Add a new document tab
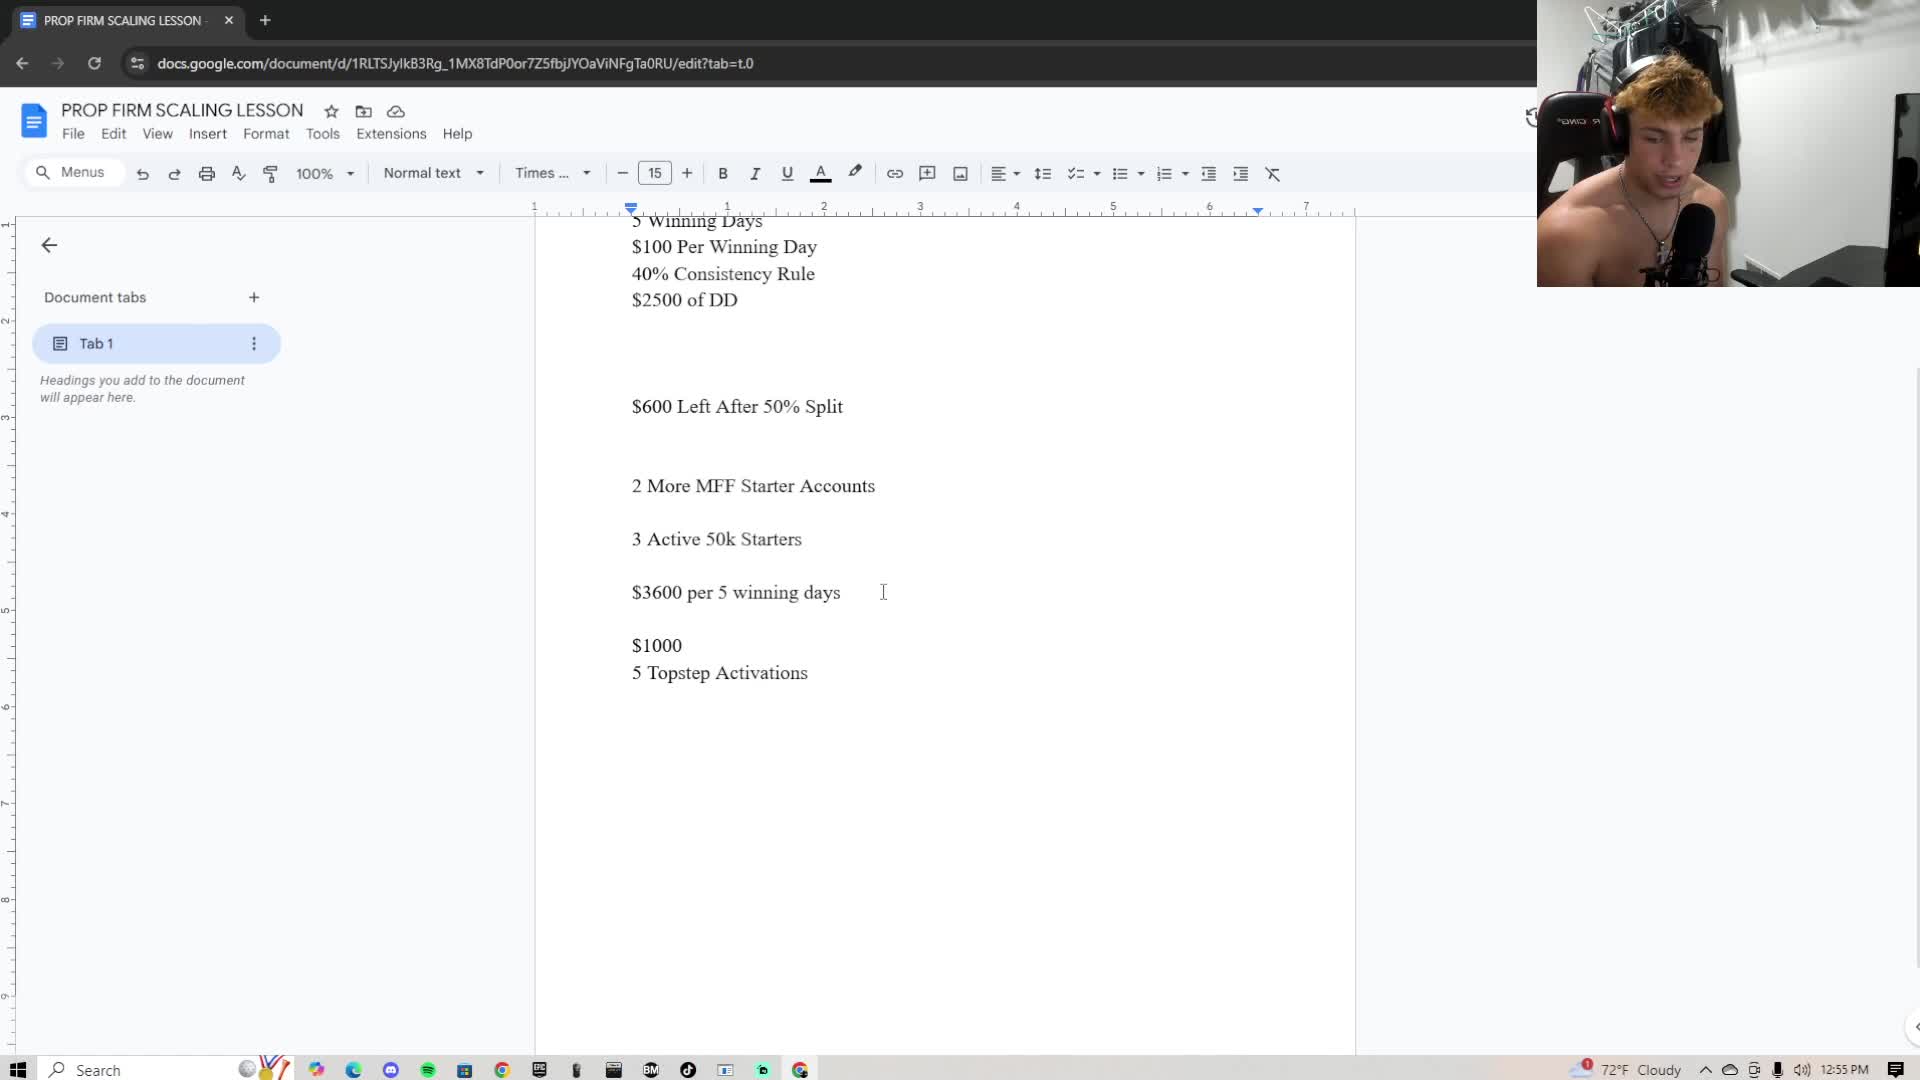This screenshot has width=1920, height=1080. click(x=254, y=297)
